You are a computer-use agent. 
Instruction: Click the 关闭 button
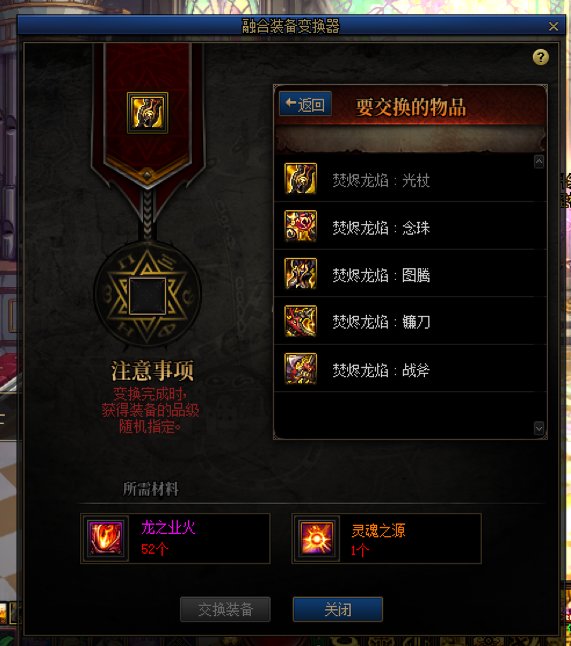point(338,609)
